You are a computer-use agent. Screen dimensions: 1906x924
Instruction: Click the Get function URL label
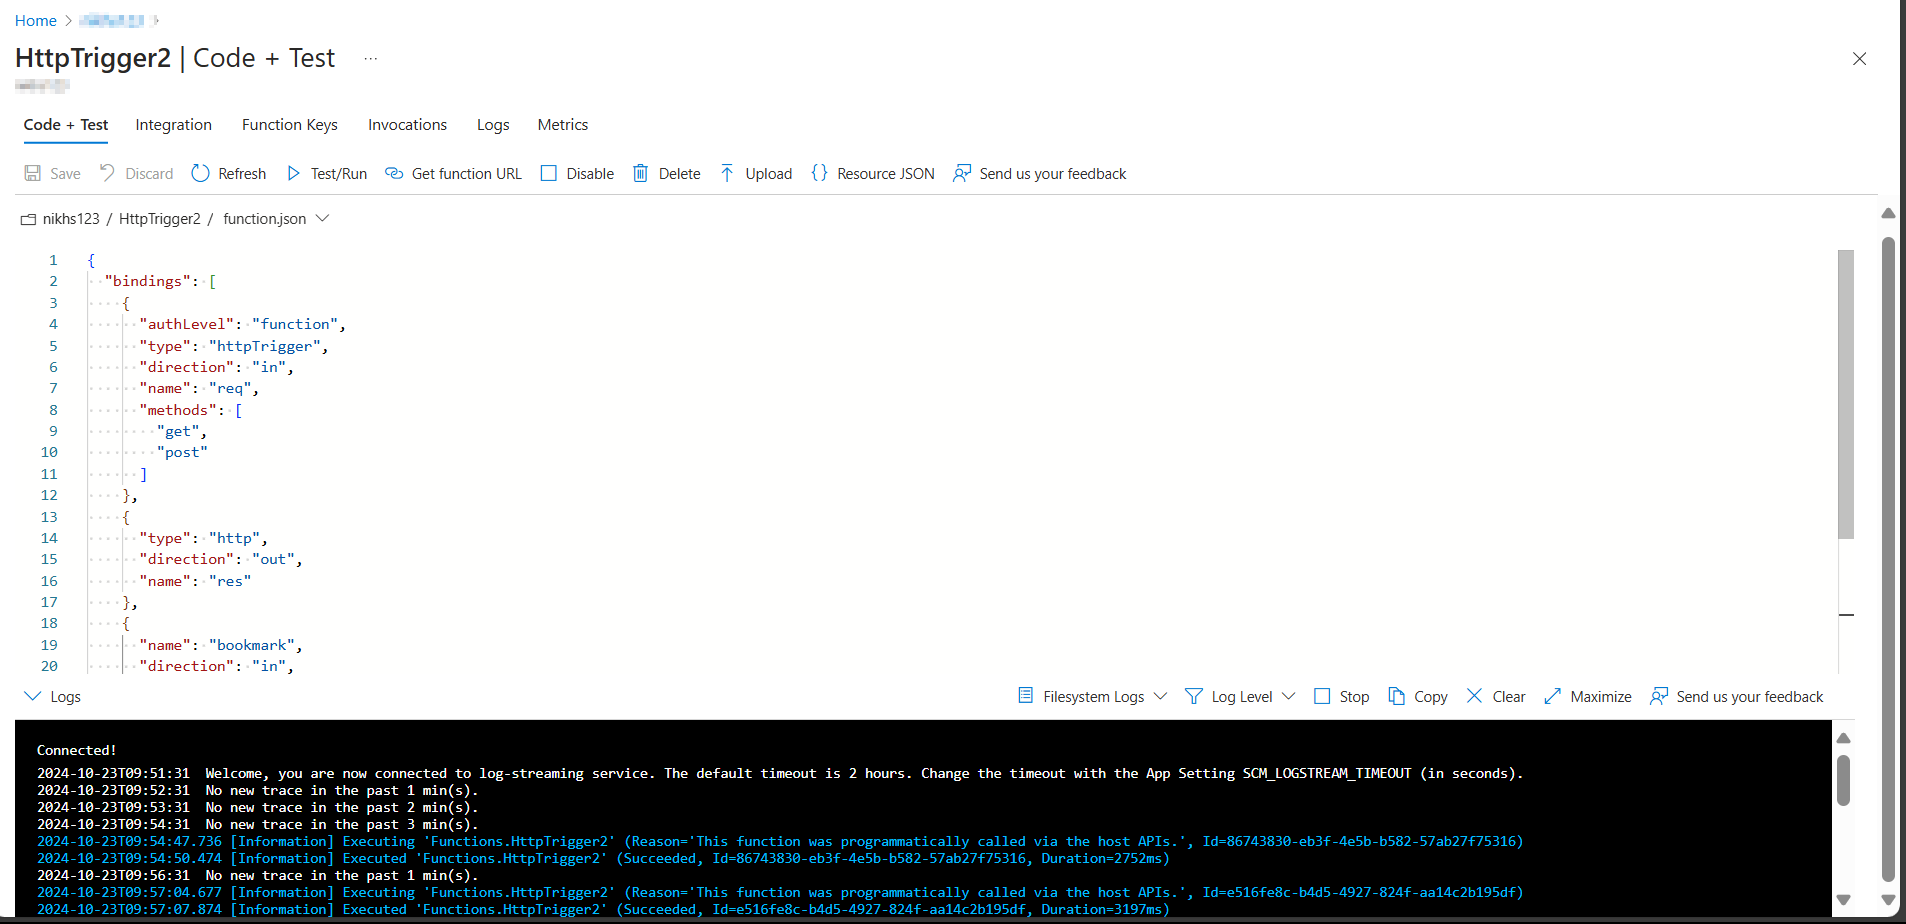click(467, 174)
